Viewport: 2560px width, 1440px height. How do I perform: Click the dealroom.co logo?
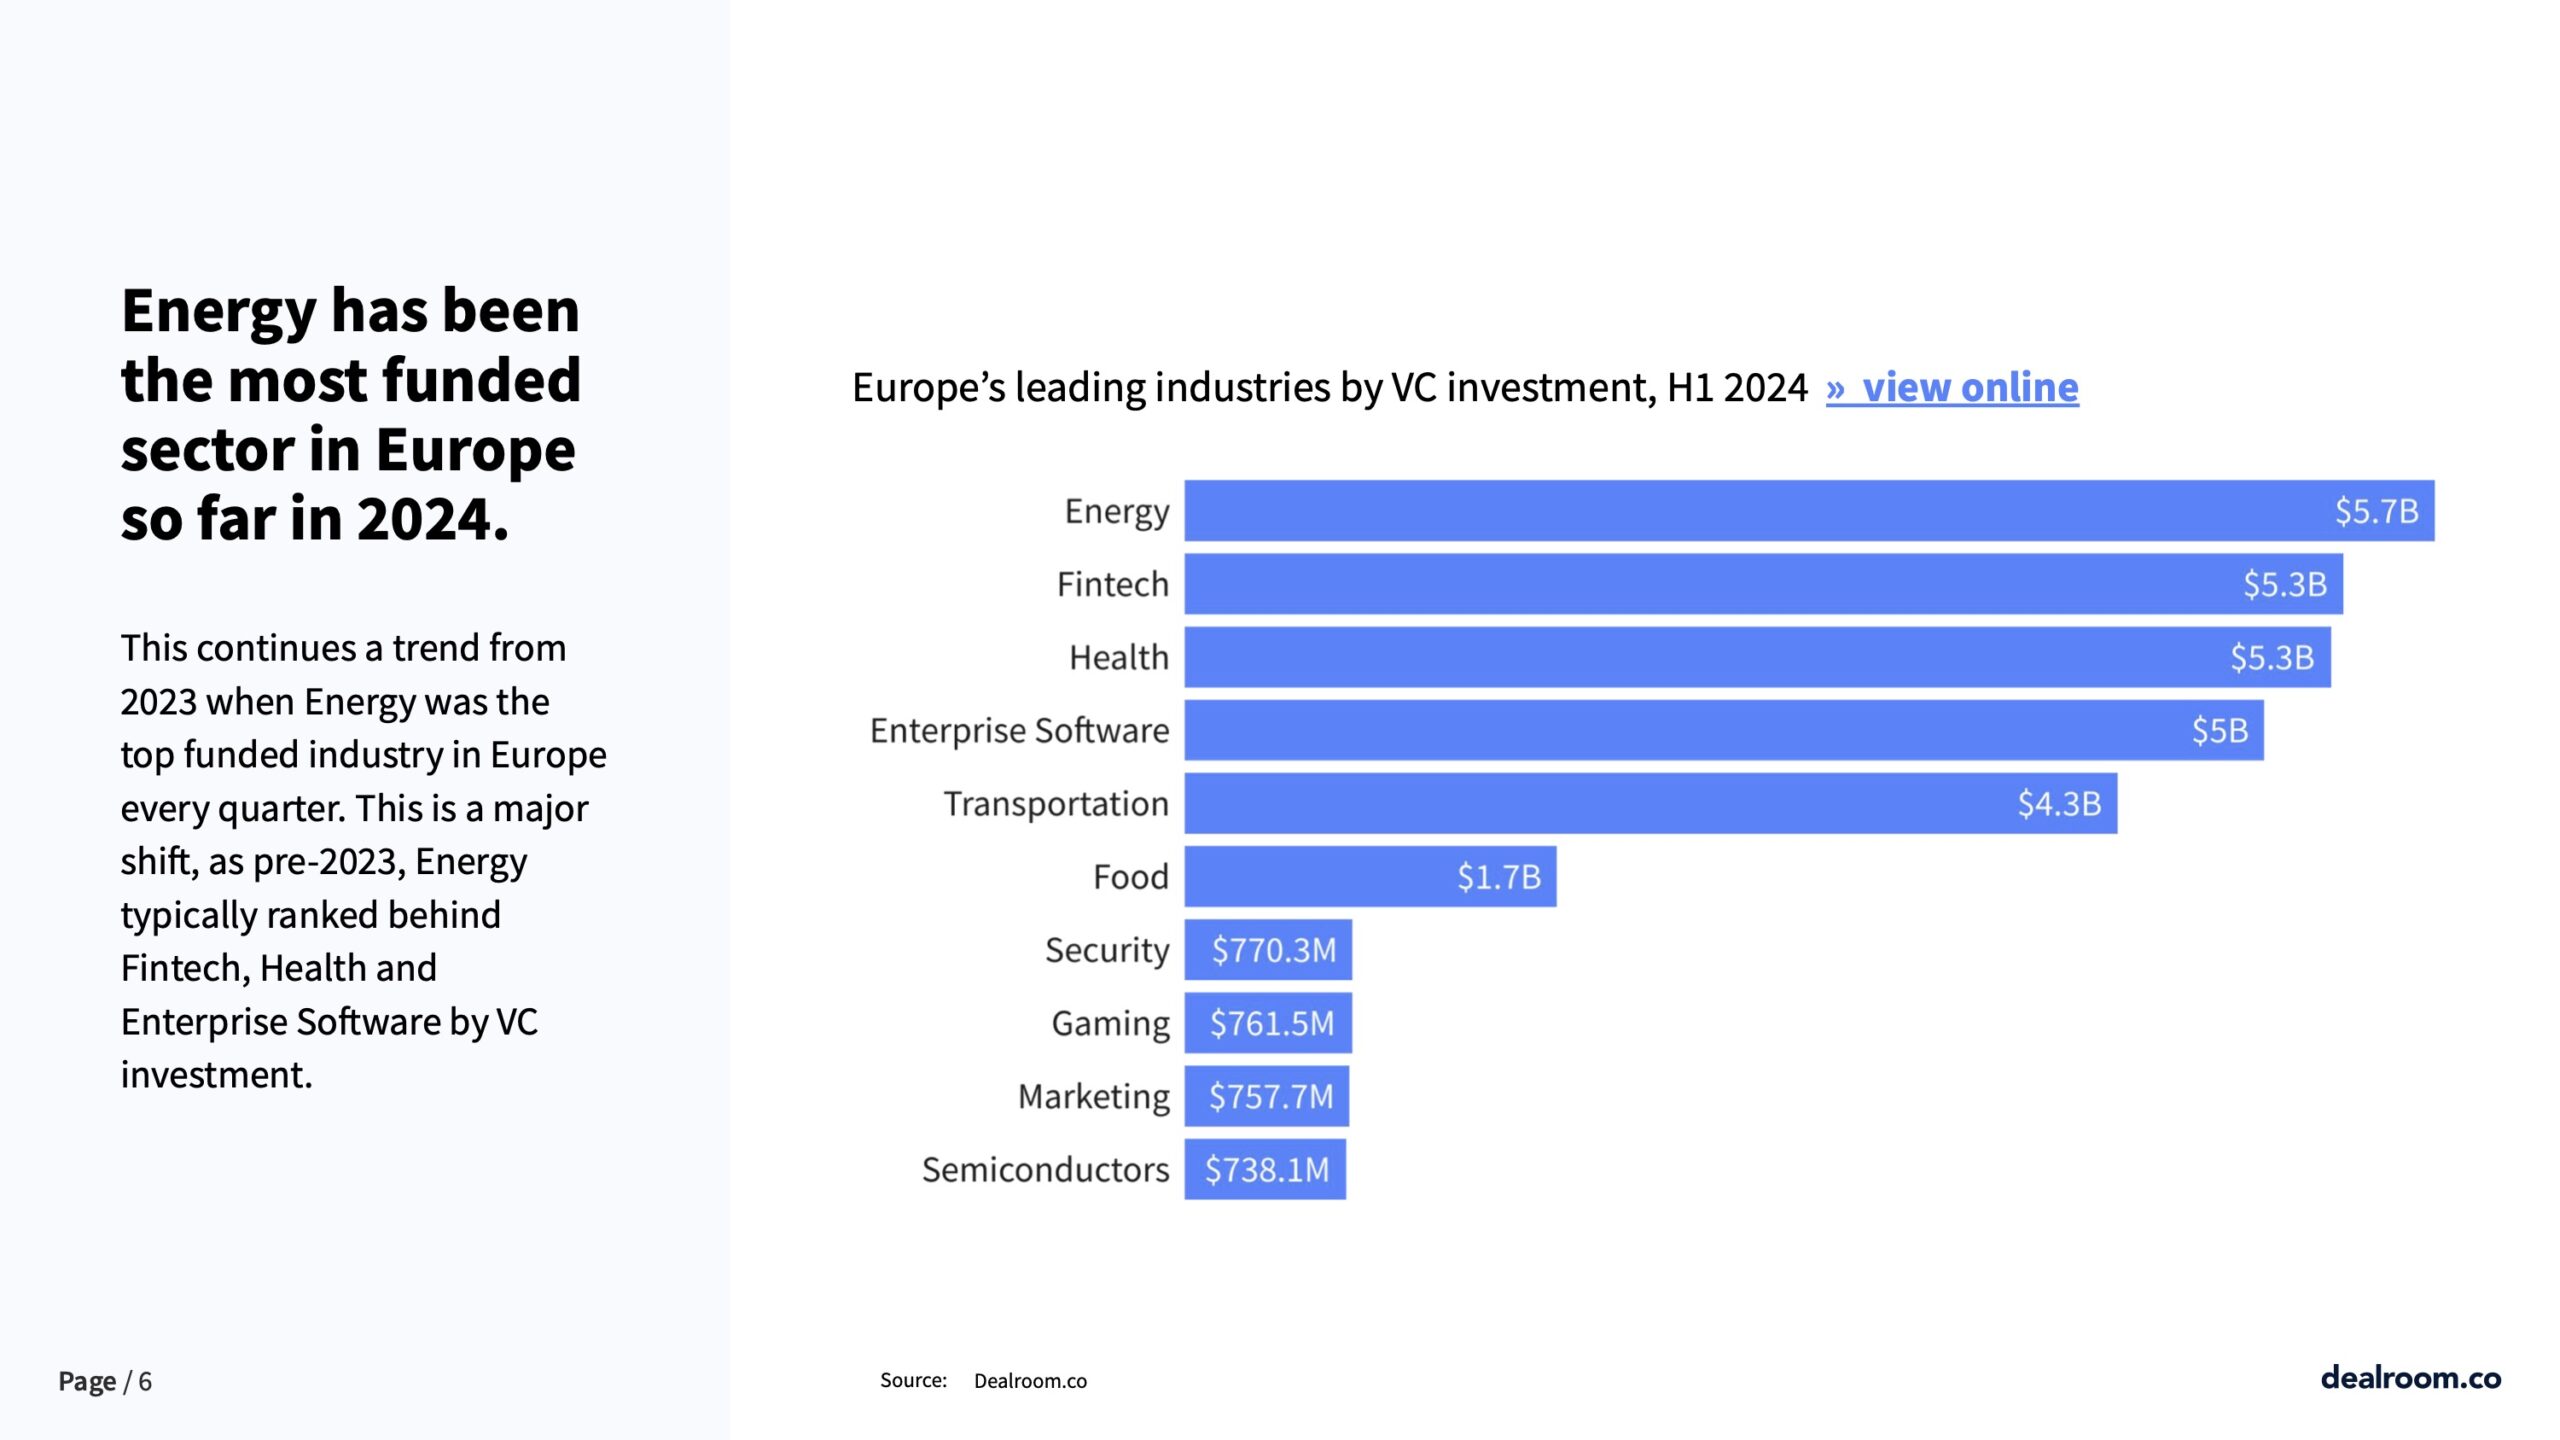click(x=2410, y=1378)
